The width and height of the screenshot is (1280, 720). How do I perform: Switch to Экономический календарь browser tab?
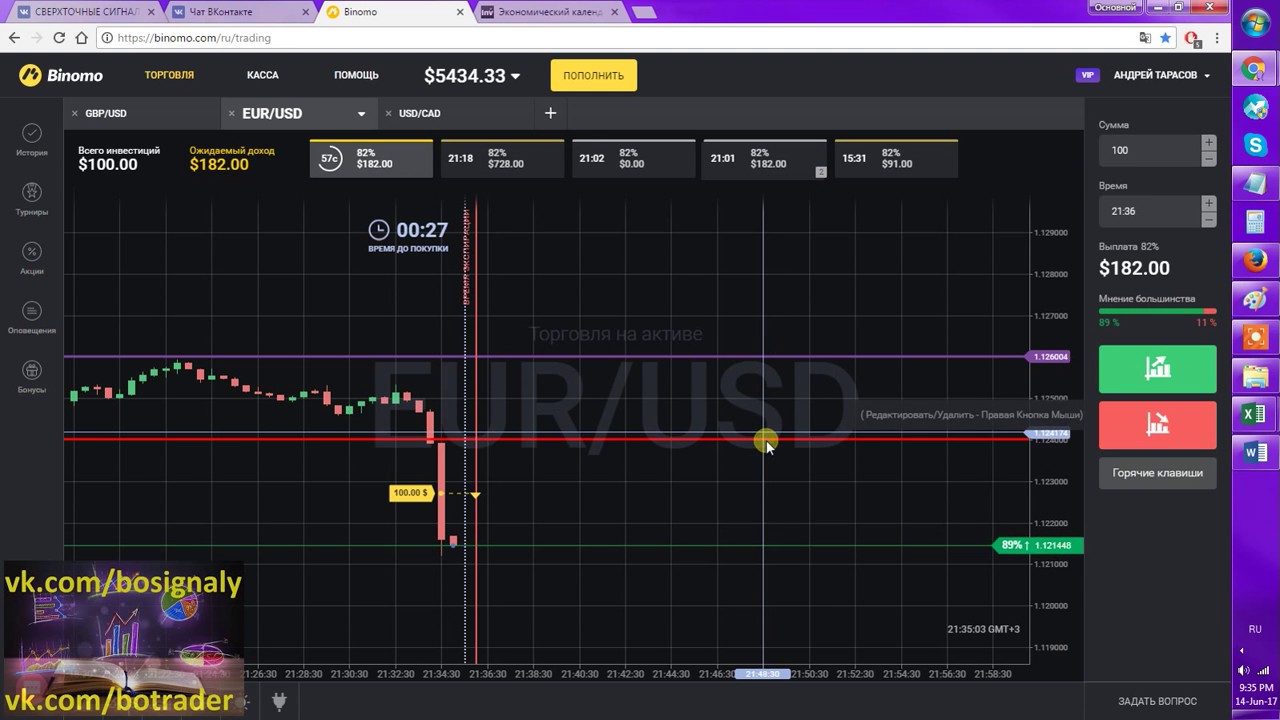pos(550,12)
